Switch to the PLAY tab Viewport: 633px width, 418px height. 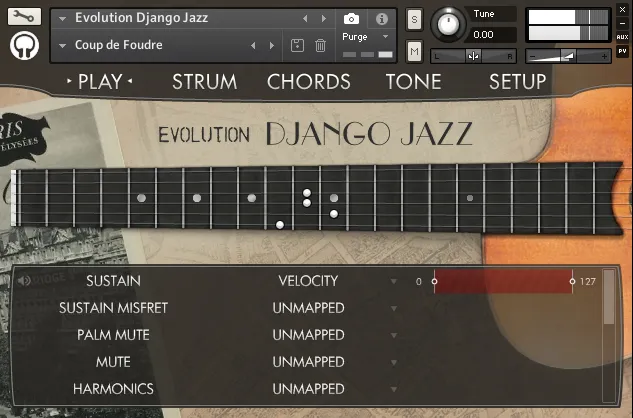(x=100, y=82)
